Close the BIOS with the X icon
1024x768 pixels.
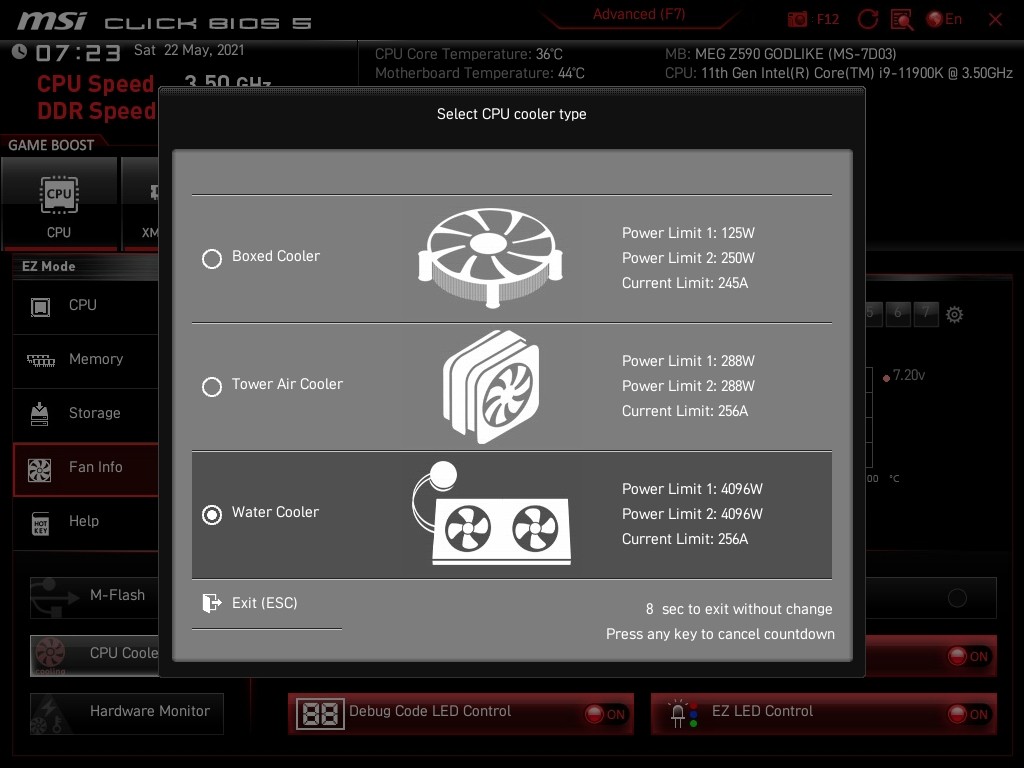995,20
